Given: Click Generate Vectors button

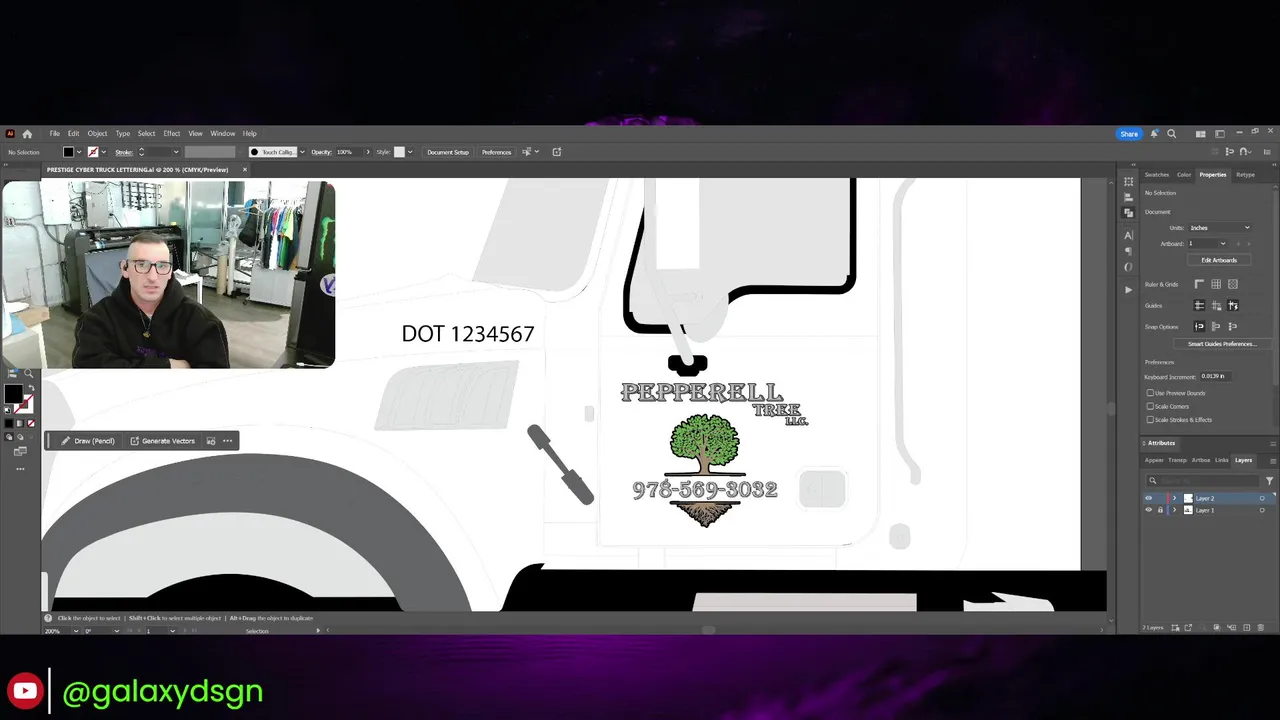Looking at the screenshot, I should (162, 441).
